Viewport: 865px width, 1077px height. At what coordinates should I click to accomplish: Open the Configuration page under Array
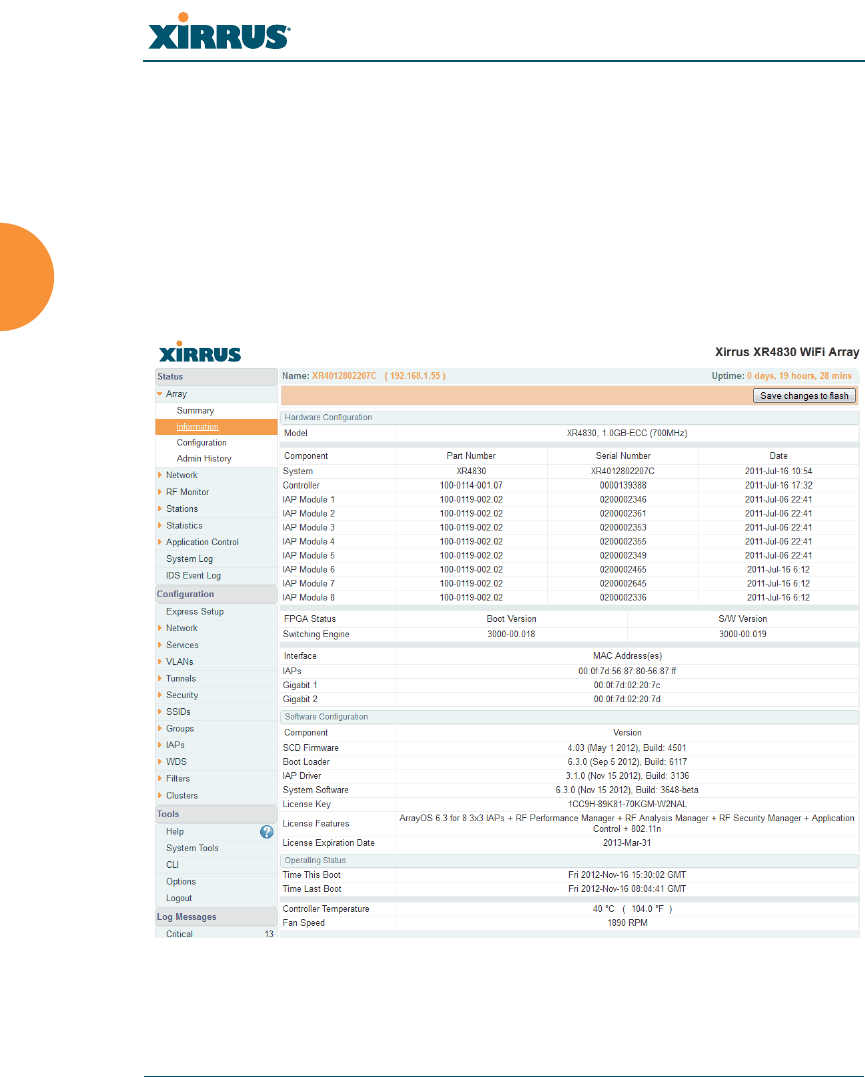click(201, 443)
